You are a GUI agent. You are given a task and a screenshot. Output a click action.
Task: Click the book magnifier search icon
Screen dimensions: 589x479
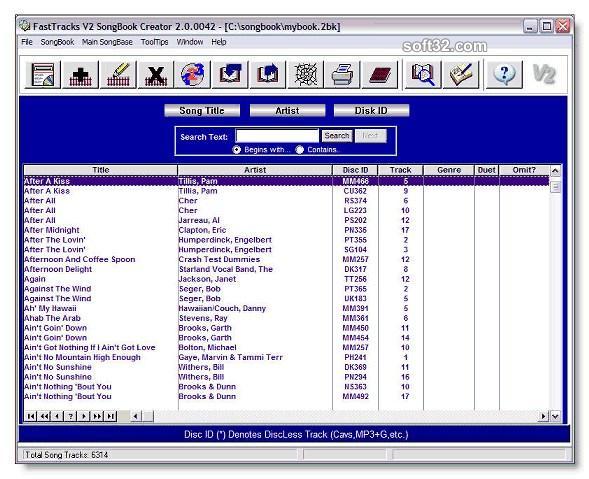pos(423,74)
